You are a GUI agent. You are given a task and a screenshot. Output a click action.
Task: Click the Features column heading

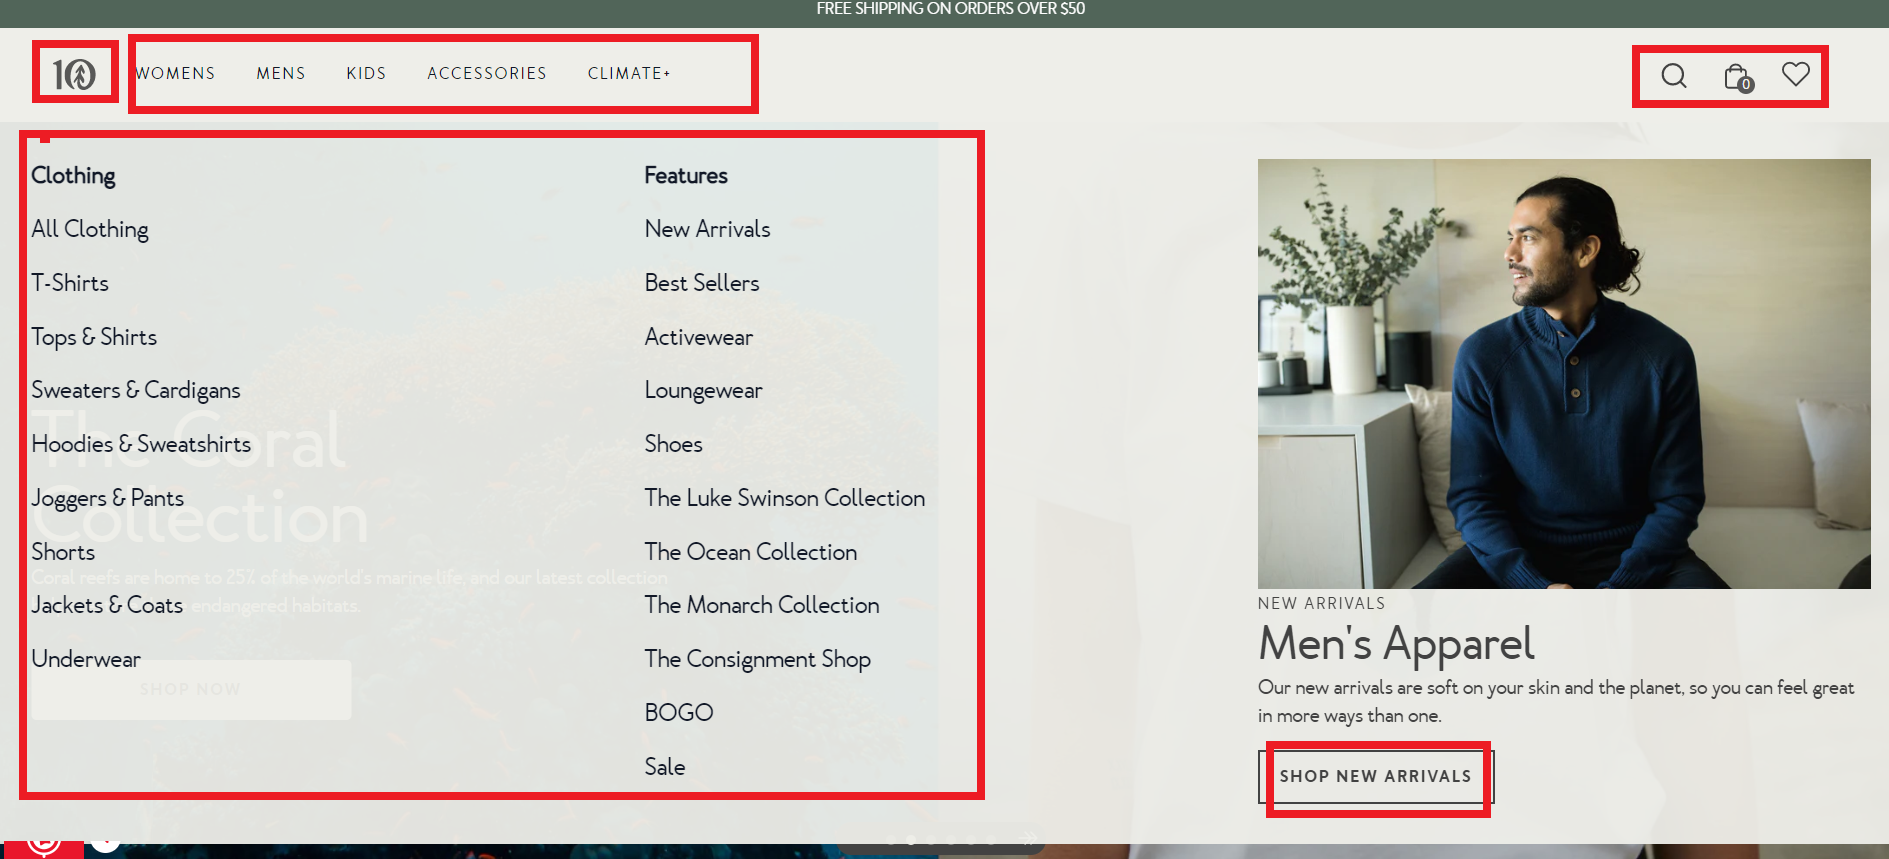(686, 176)
